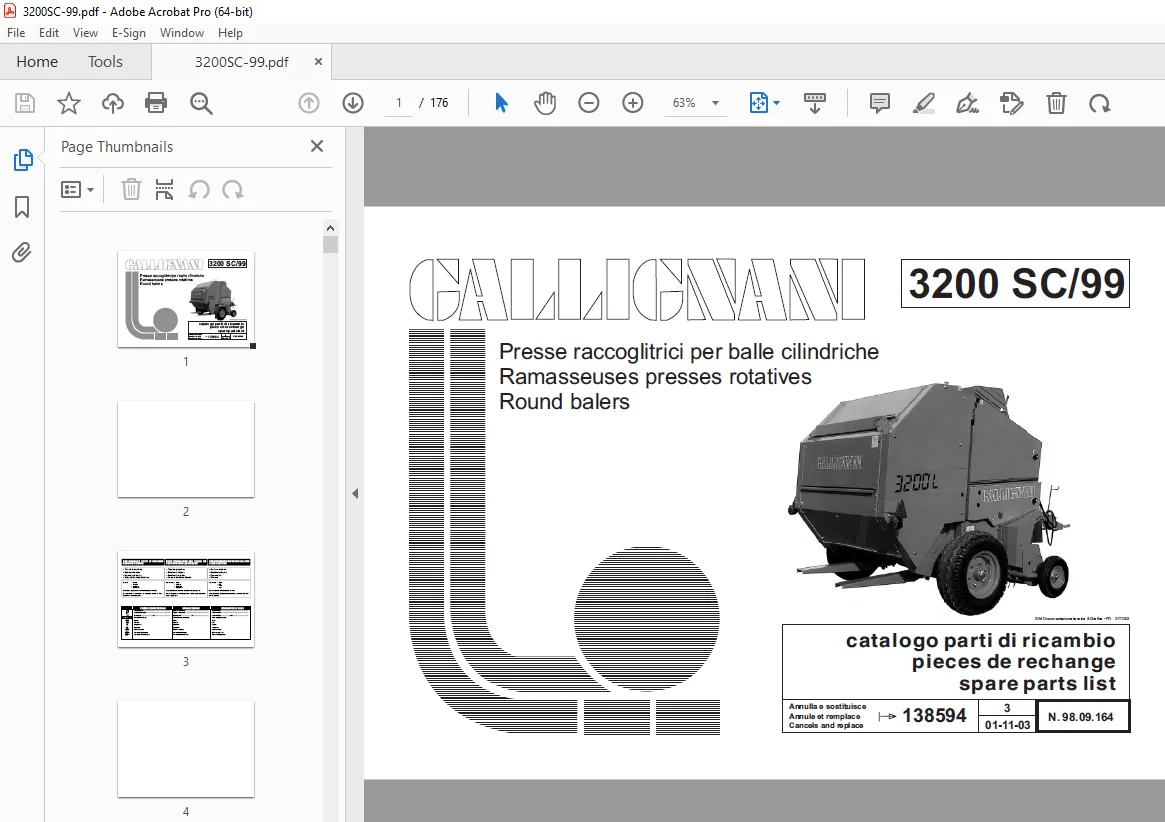Select blank page 4 thumbnail
1165x822 pixels.
[186, 749]
